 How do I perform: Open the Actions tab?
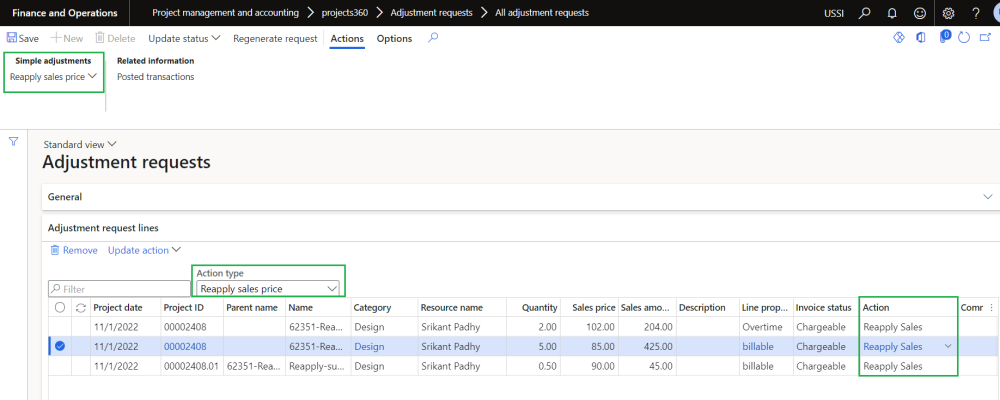click(x=346, y=38)
